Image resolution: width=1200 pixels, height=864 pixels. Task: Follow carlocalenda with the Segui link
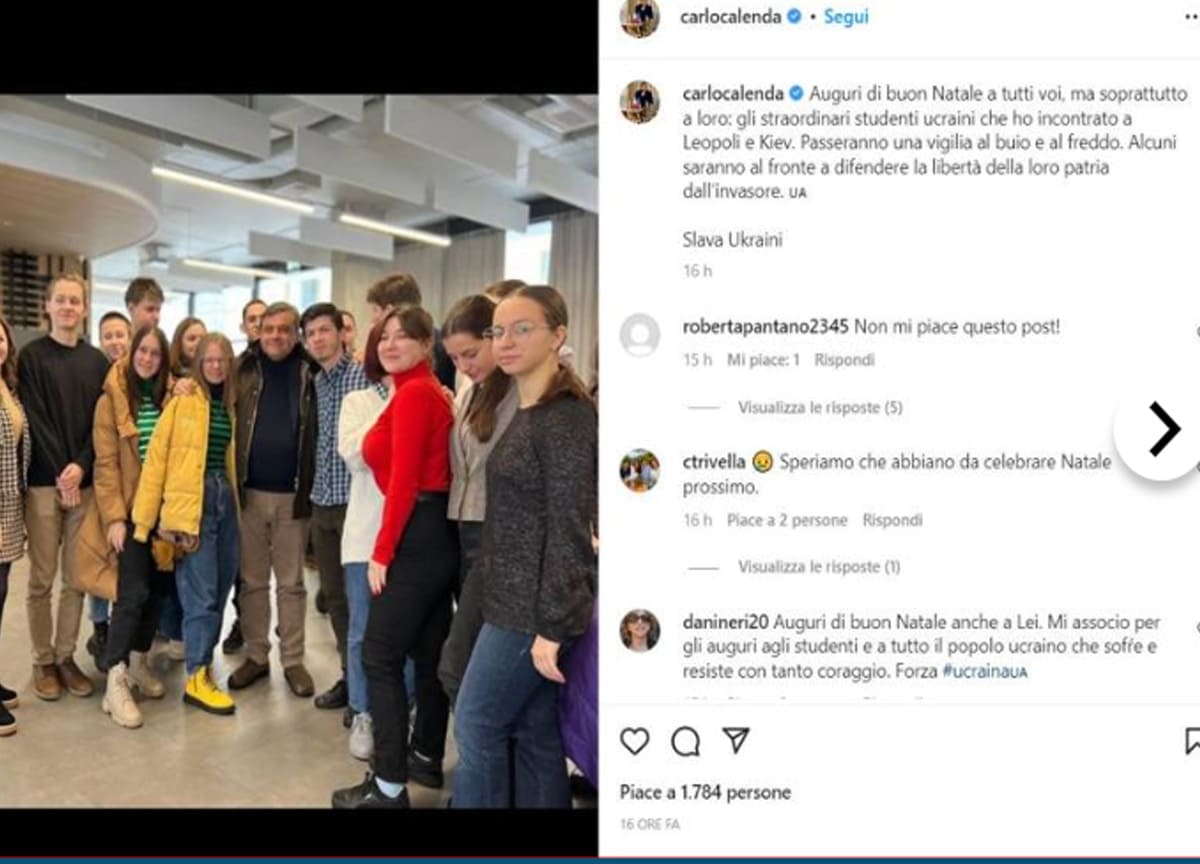[x=846, y=17]
